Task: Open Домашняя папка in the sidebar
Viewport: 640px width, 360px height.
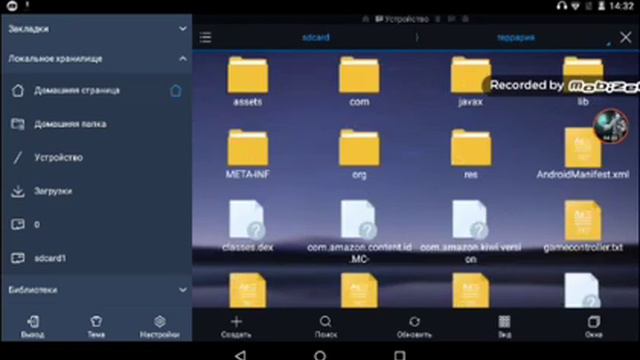Action: point(97,124)
